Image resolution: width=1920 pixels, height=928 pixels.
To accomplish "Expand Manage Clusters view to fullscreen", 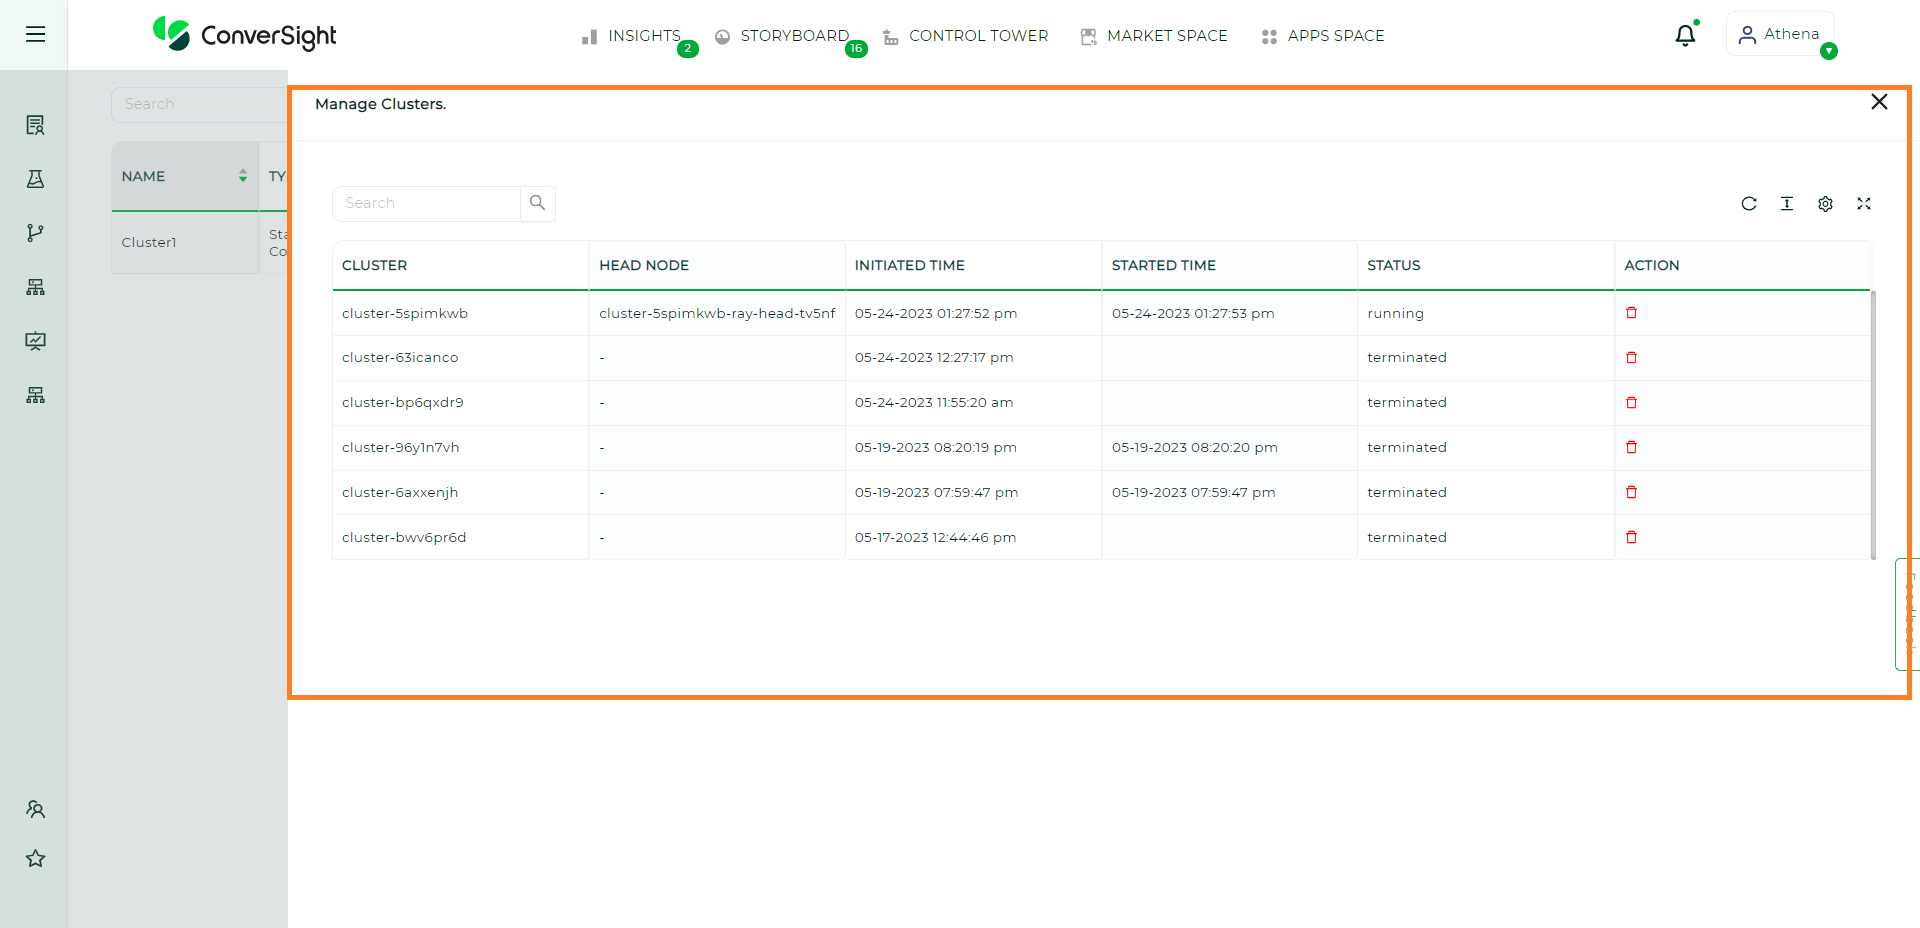I will [x=1864, y=203].
